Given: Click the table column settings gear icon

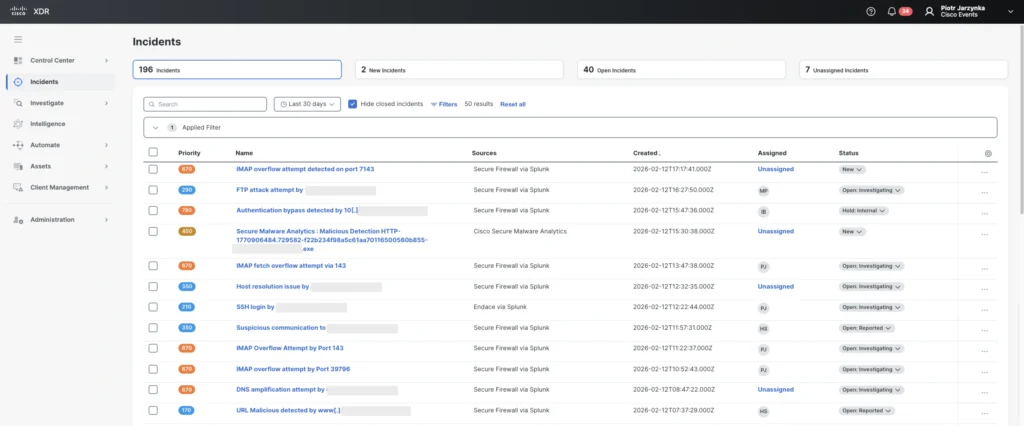Looking at the screenshot, I should [988, 153].
